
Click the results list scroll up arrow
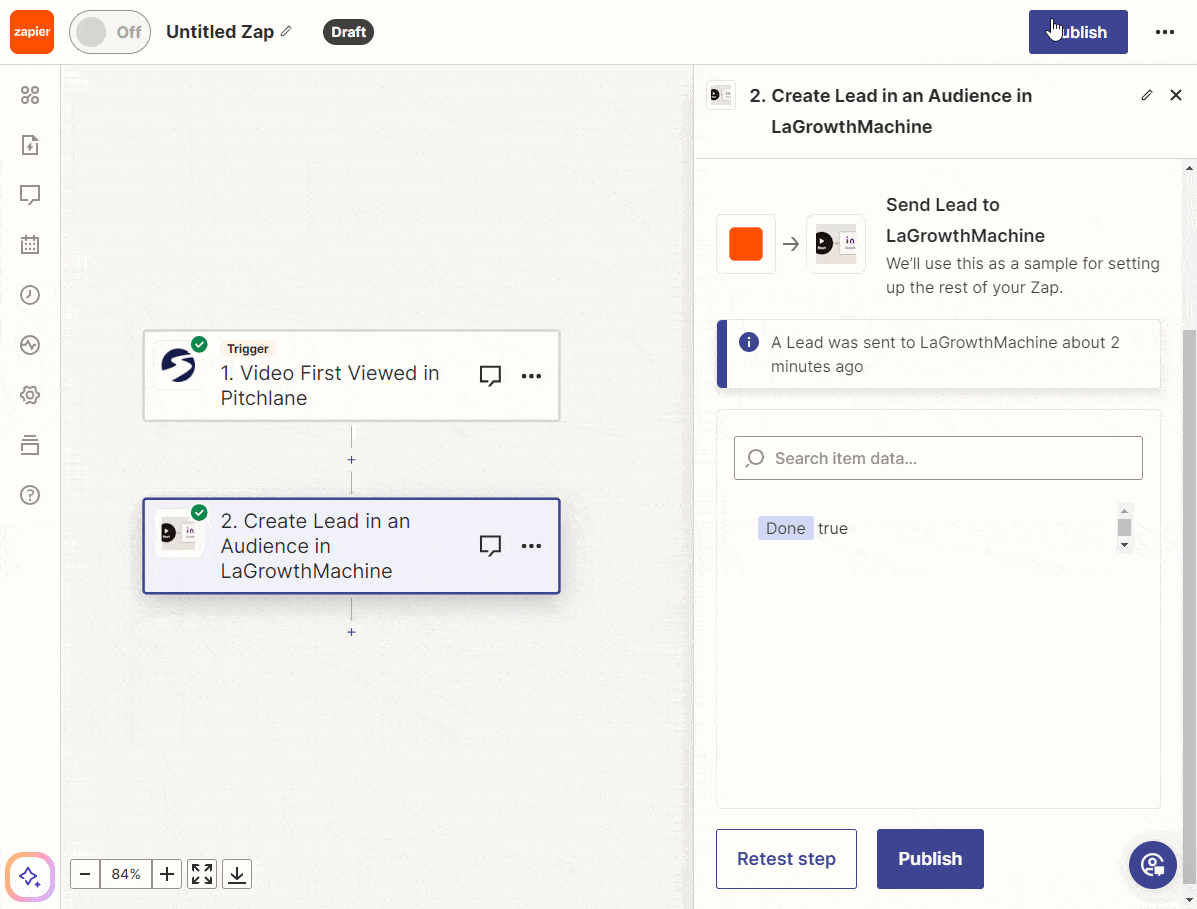coord(1124,511)
